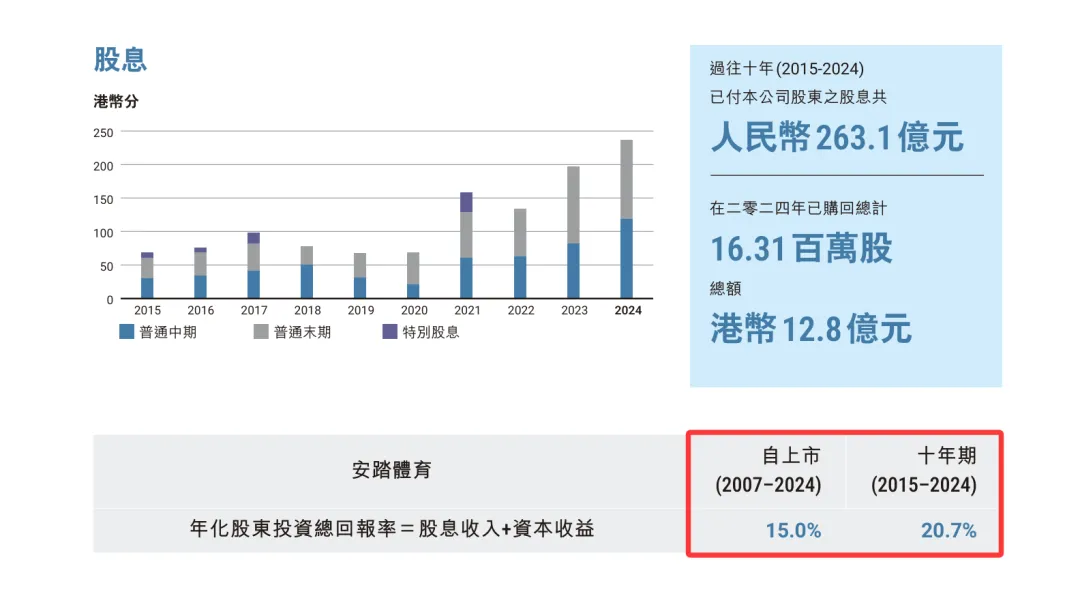Click the y-axis value 100

tap(103, 233)
